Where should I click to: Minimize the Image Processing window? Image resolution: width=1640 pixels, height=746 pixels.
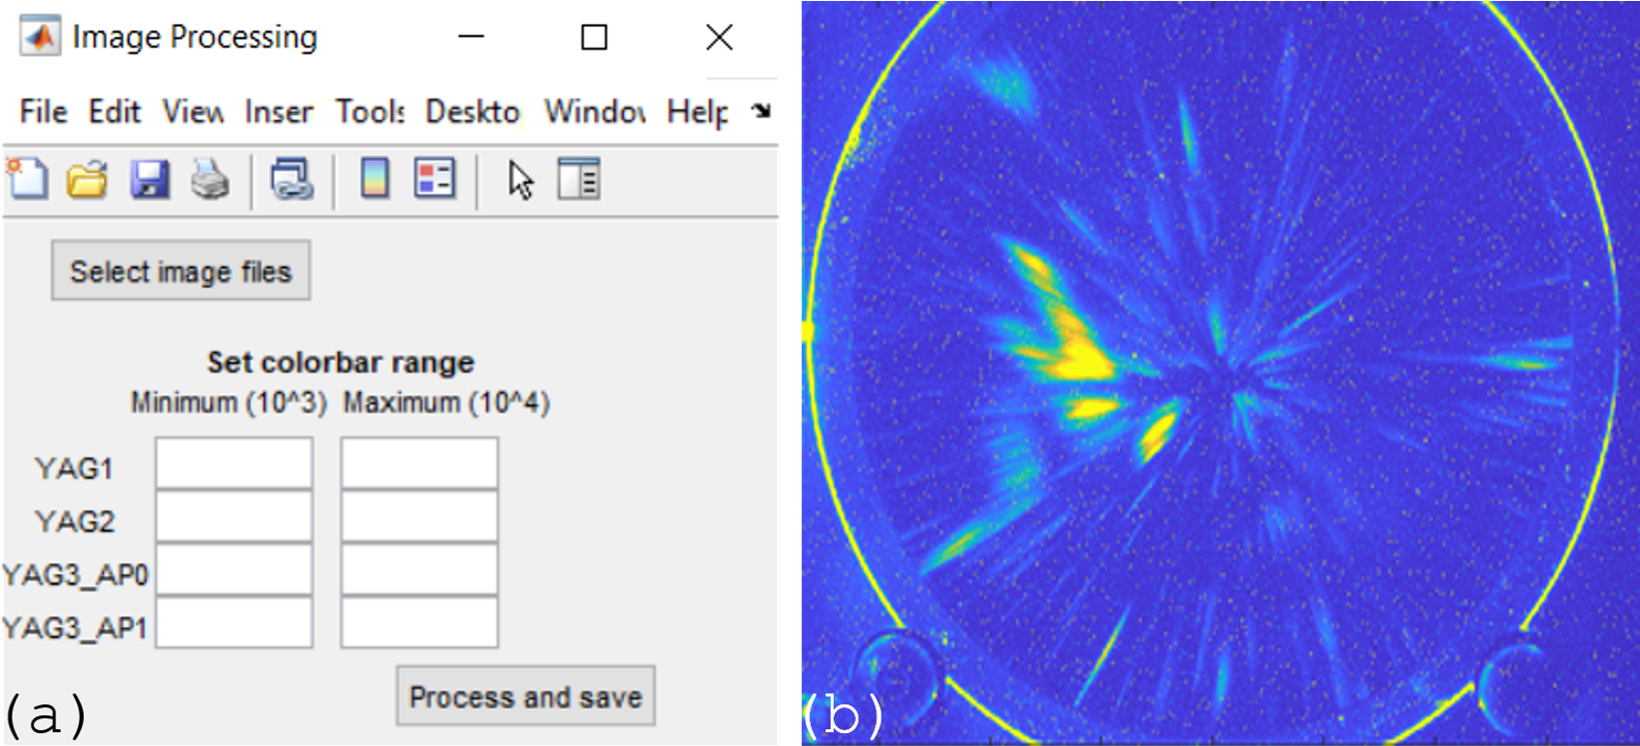coord(471,37)
